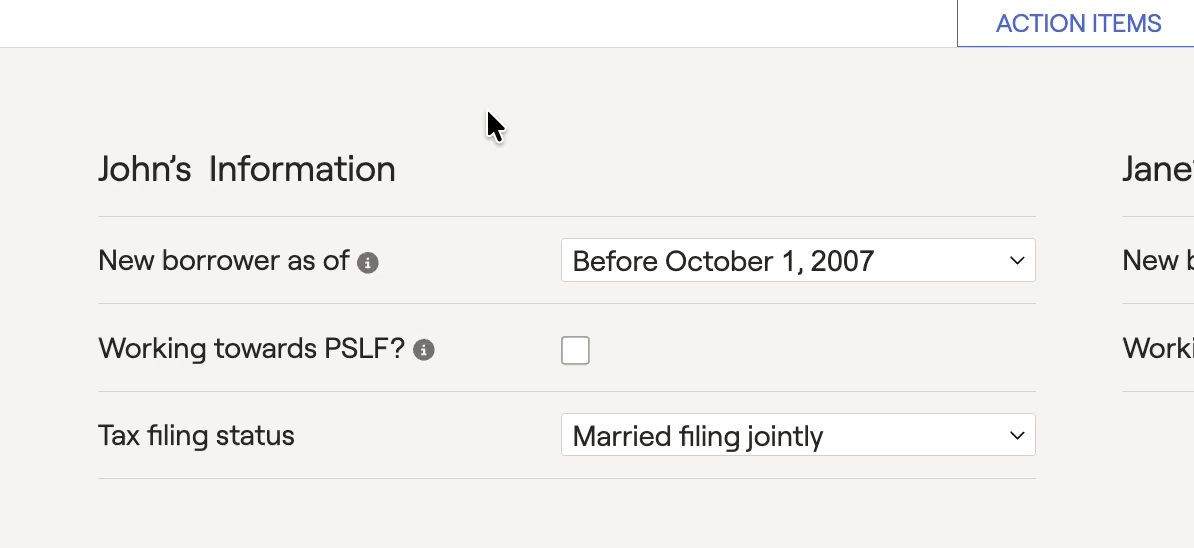Click info icon next to Working towards PSLF?

[423, 350]
